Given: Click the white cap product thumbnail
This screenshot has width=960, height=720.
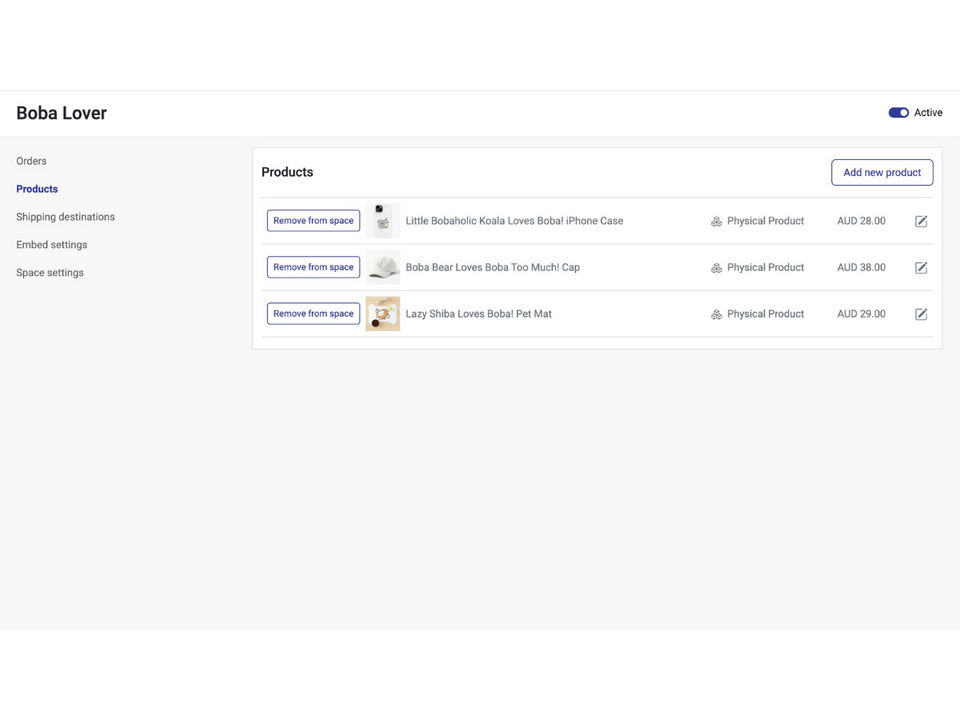Looking at the screenshot, I should pos(383,267).
